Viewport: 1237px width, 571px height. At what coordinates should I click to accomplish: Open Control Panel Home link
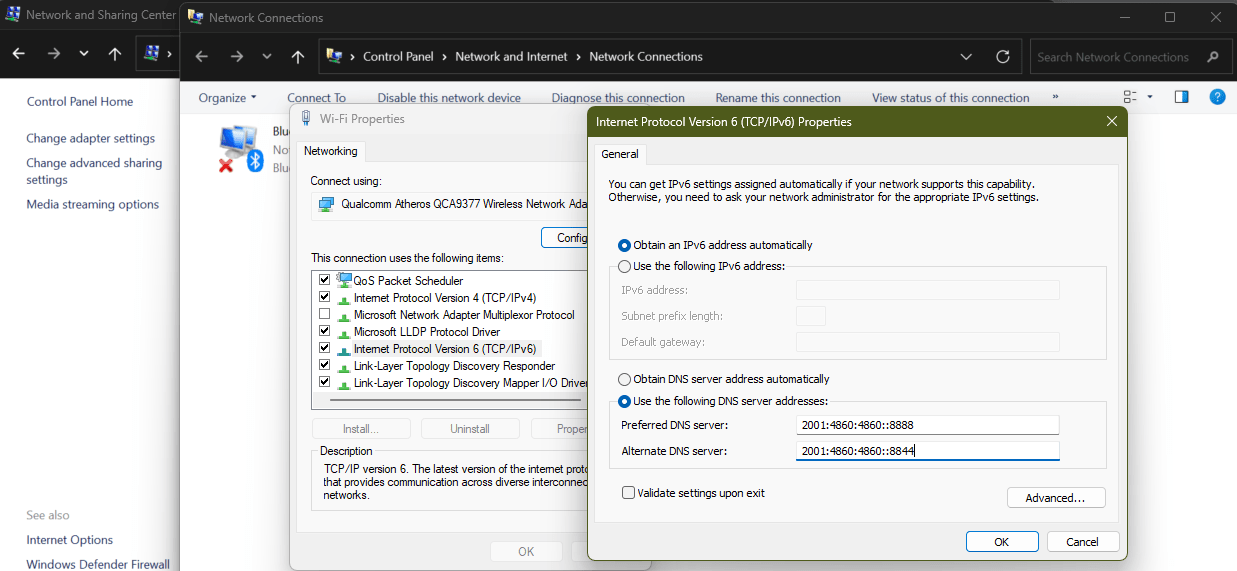point(80,102)
